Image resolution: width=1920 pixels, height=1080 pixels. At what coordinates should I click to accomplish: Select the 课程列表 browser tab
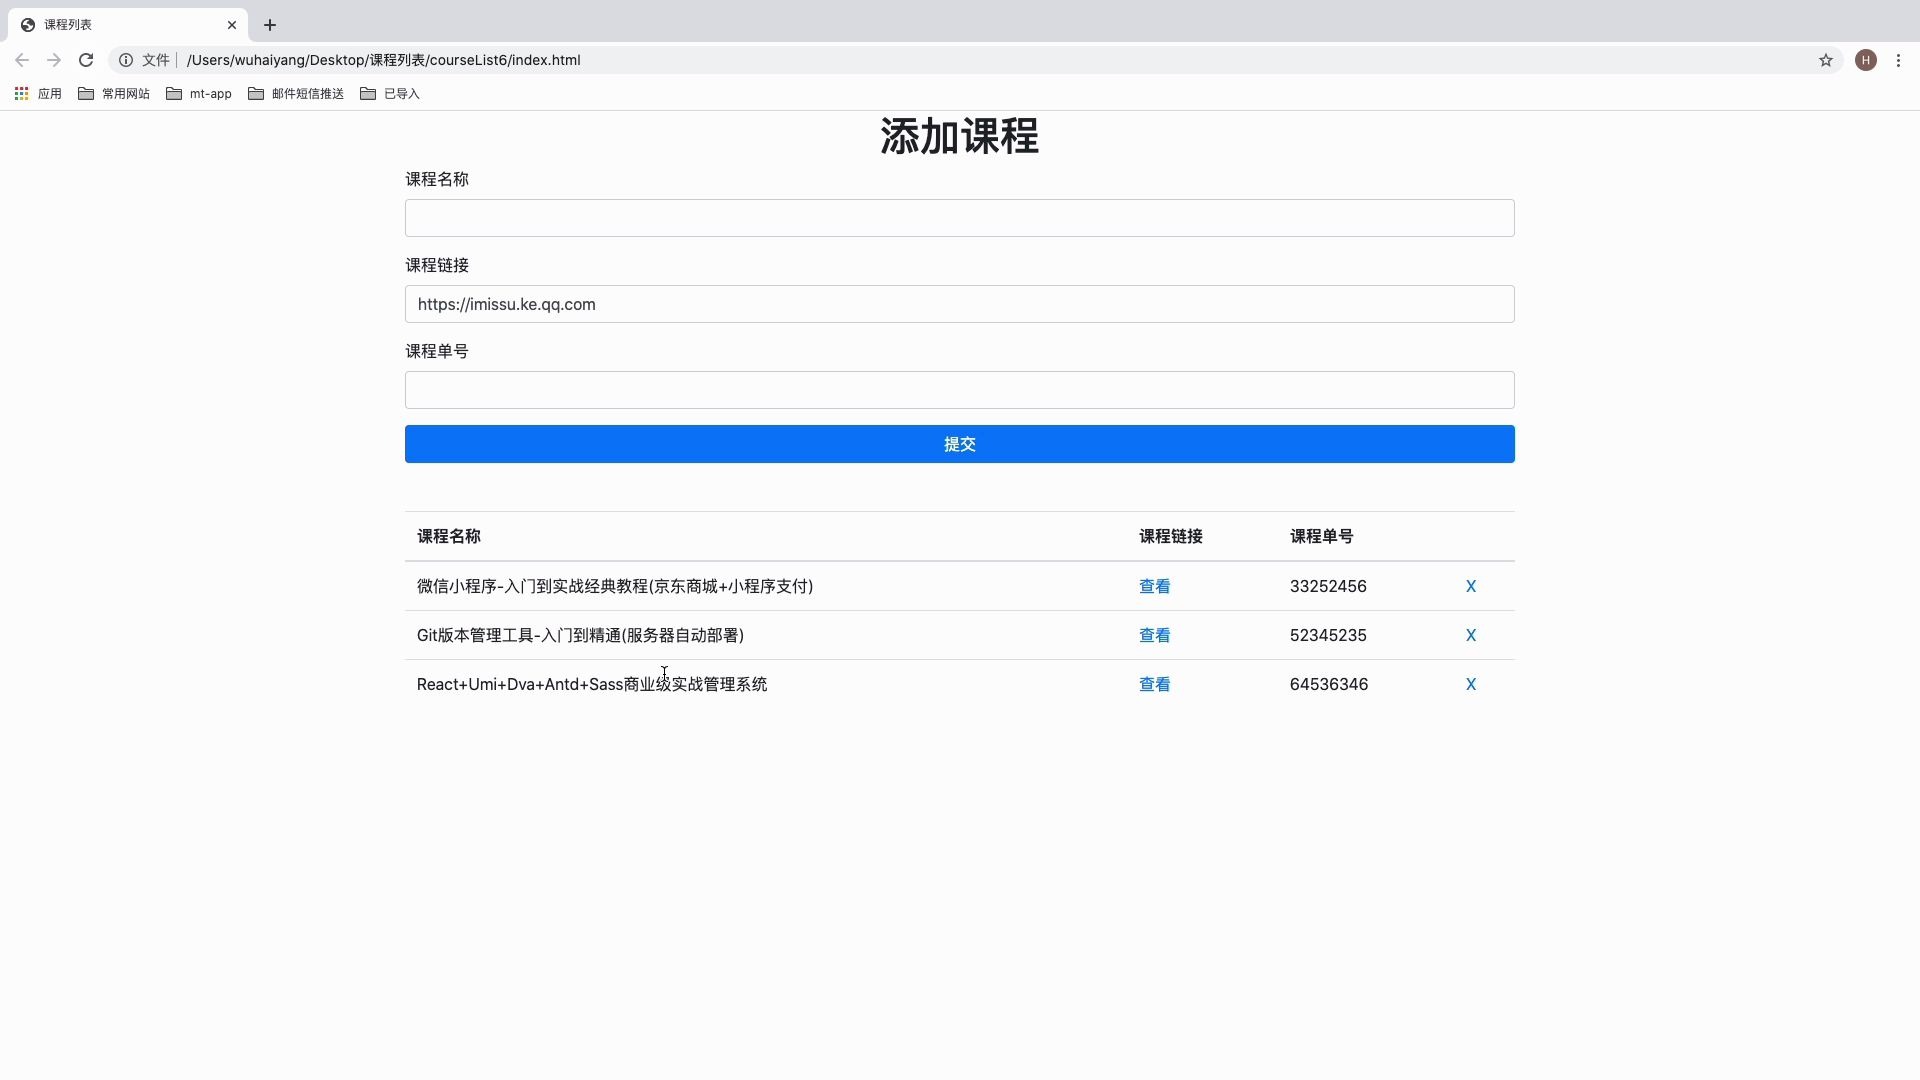[x=120, y=25]
